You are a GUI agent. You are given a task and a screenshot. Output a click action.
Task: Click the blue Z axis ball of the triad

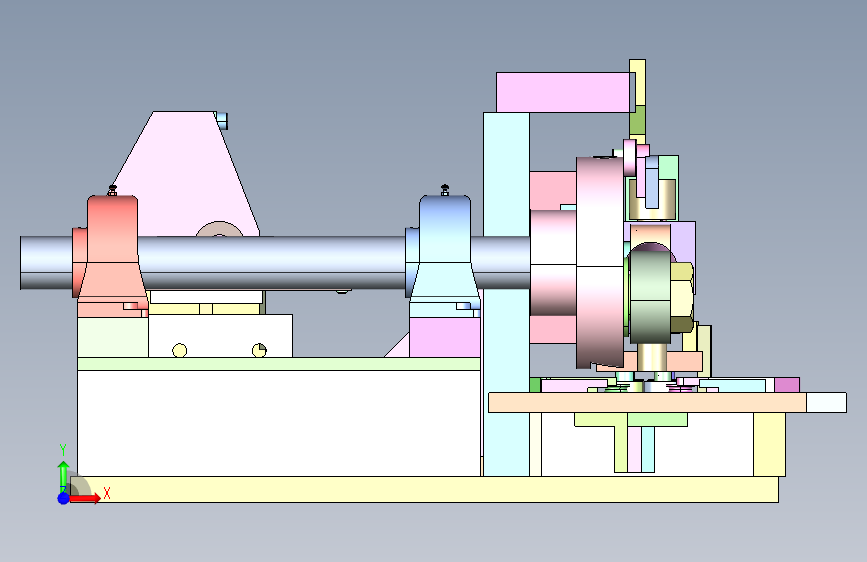64,498
